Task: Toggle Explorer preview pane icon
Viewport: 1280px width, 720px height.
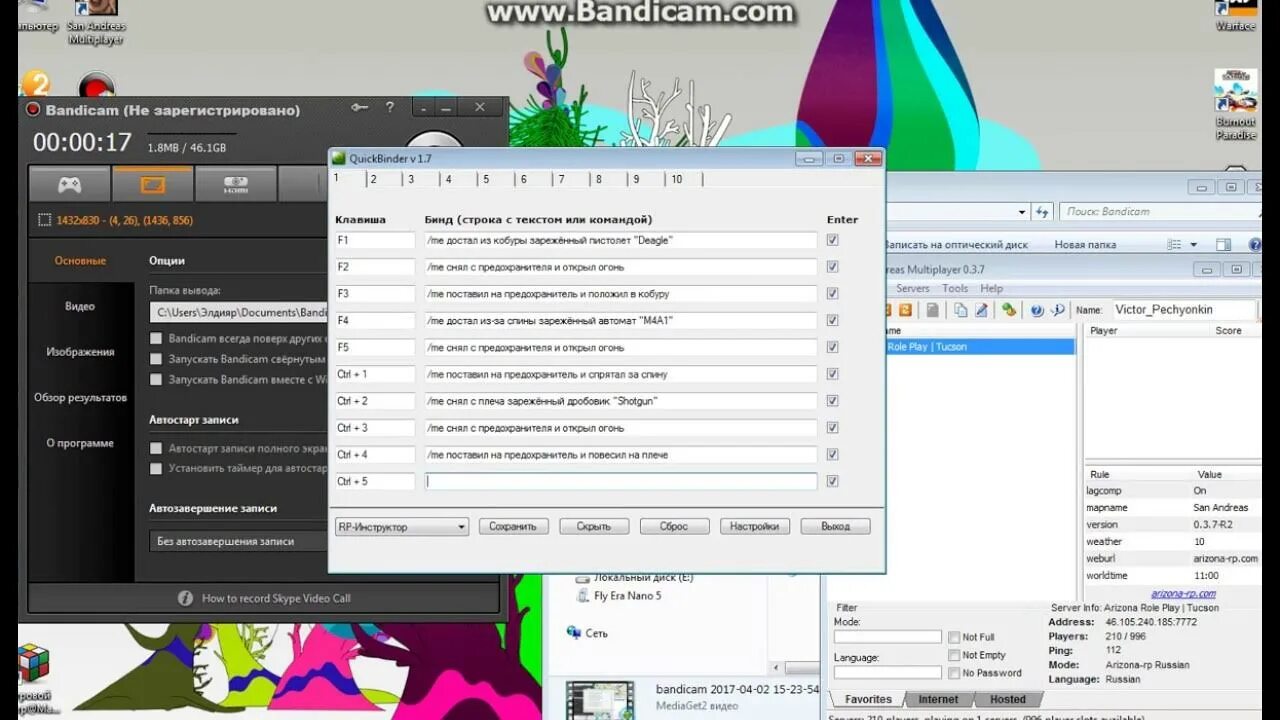Action: [1223, 244]
